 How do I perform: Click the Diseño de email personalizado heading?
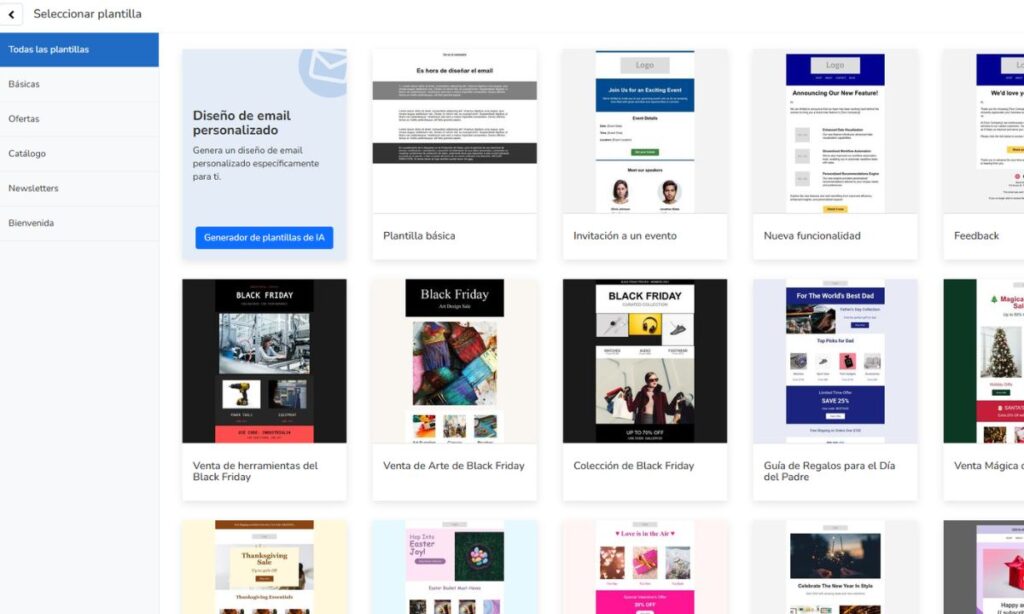click(x=242, y=123)
